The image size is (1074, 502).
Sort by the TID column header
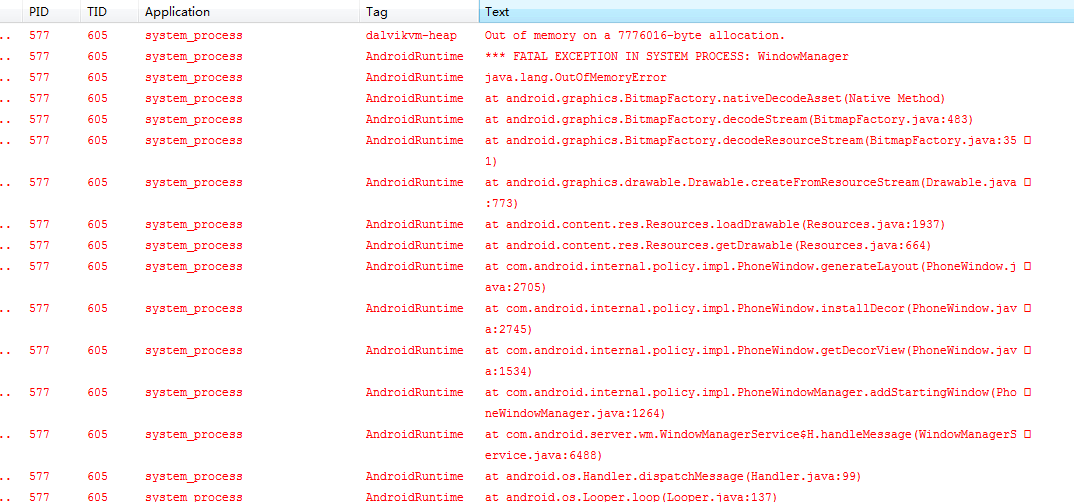pyautogui.click(x=110, y=12)
